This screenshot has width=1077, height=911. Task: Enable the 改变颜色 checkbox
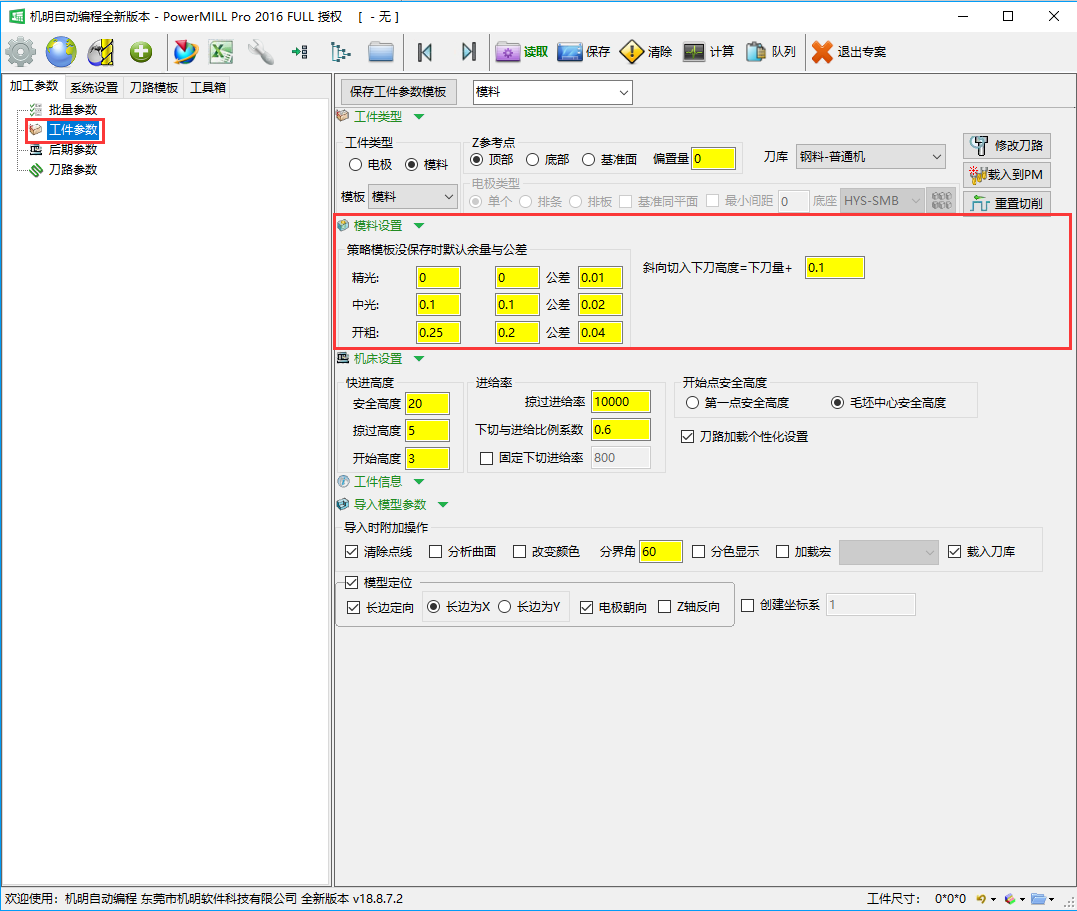coord(519,551)
